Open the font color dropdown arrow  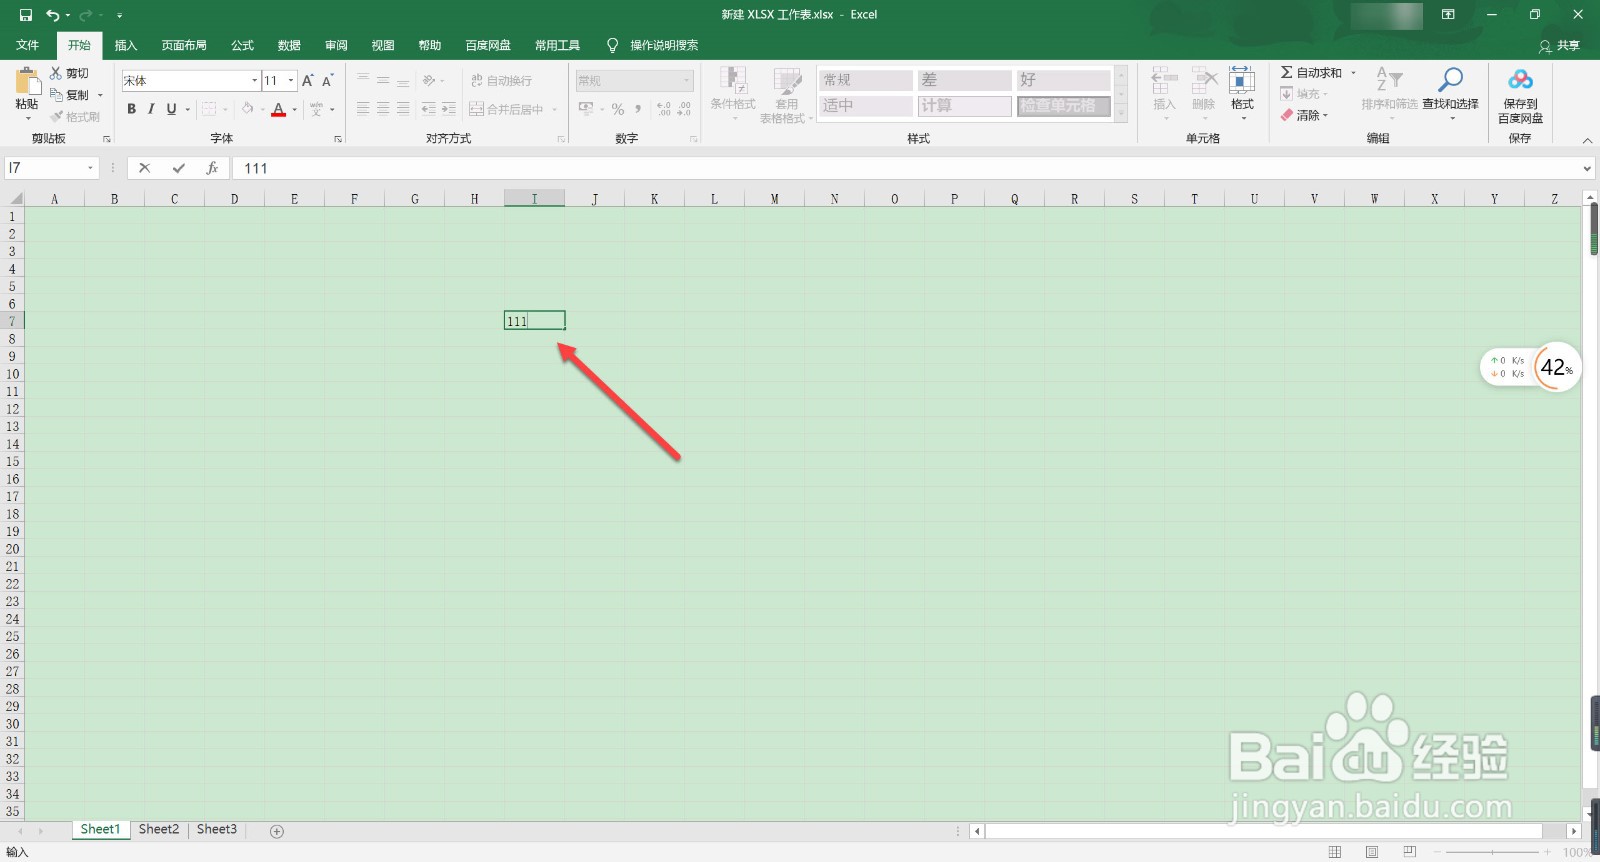(x=295, y=109)
